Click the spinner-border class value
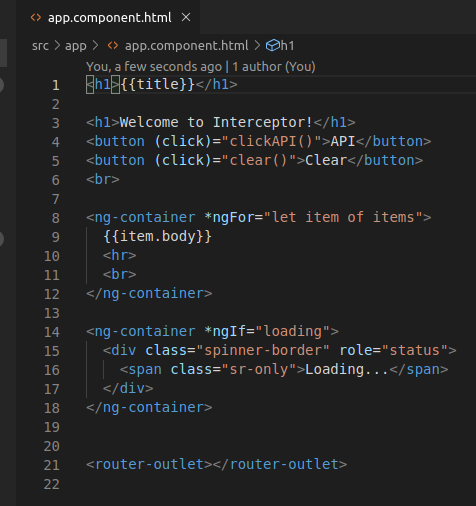Viewport: 476px width, 506px height. click(x=263, y=350)
